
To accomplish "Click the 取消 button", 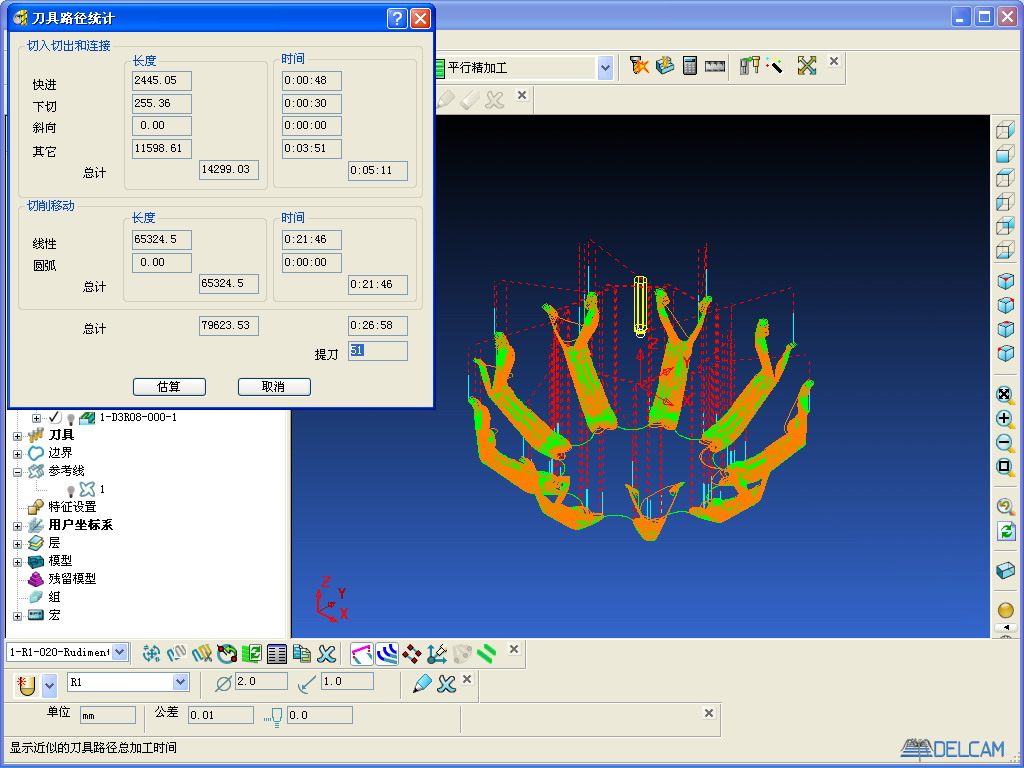I will click(x=274, y=387).
